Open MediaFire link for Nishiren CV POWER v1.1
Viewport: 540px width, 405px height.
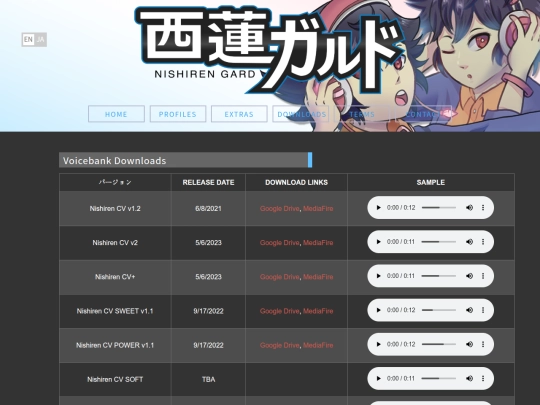(x=318, y=345)
